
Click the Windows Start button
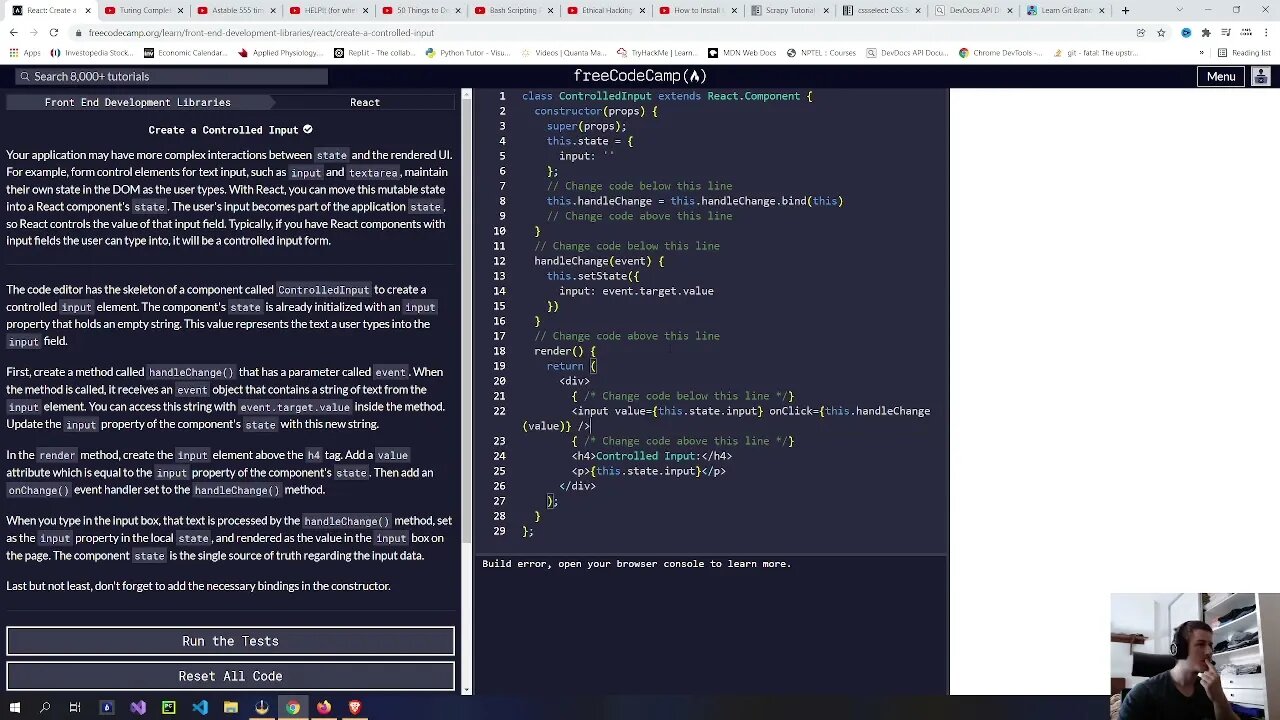coord(15,707)
